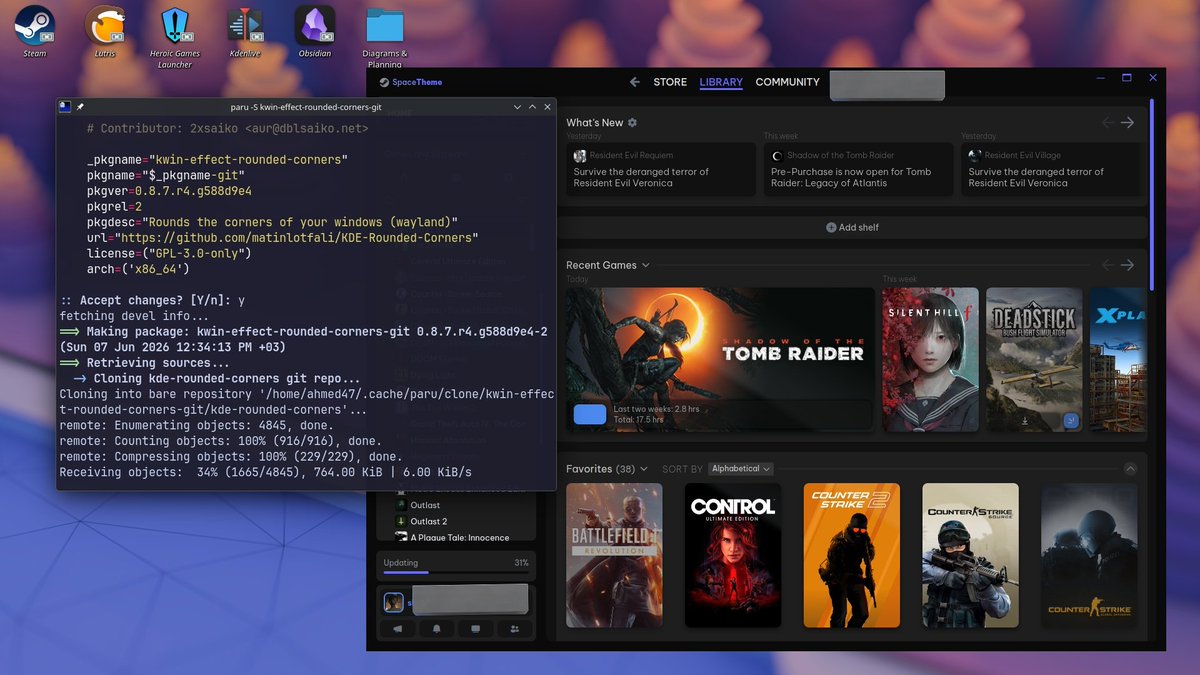Collapse the Favorites shelf chevron
Screen dimensions: 1200x675
click(x=1130, y=469)
